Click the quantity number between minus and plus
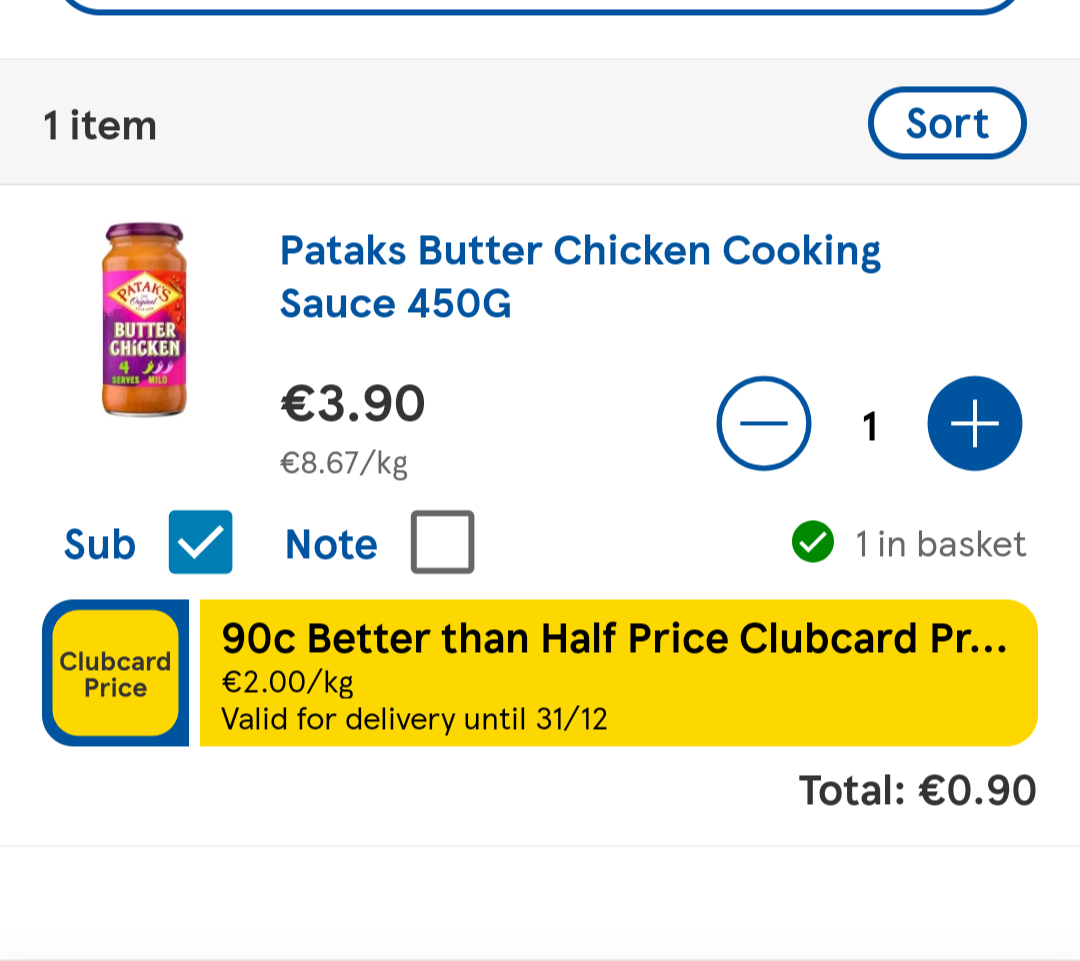Image resolution: width=1080 pixels, height=961 pixels. pyautogui.click(x=870, y=426)
